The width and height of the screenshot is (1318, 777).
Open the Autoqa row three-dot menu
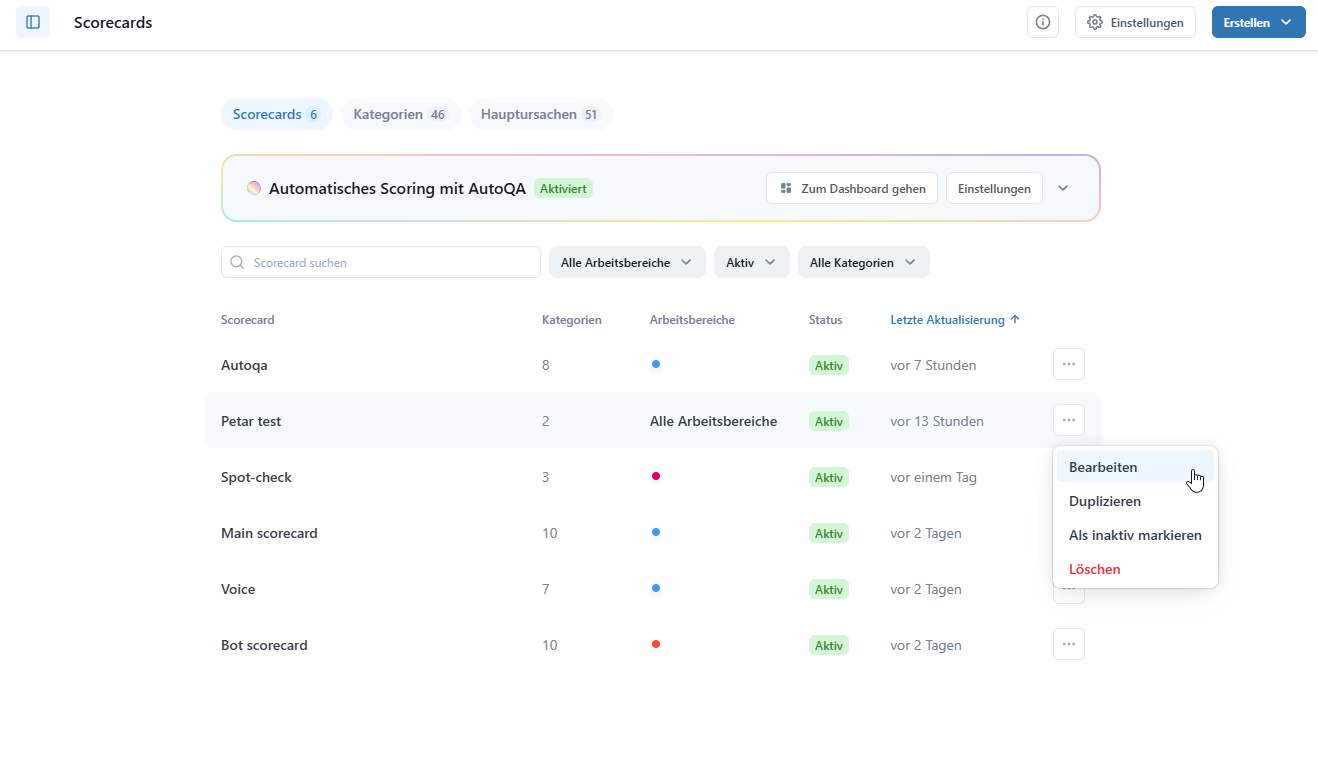tap(1069, 364)
